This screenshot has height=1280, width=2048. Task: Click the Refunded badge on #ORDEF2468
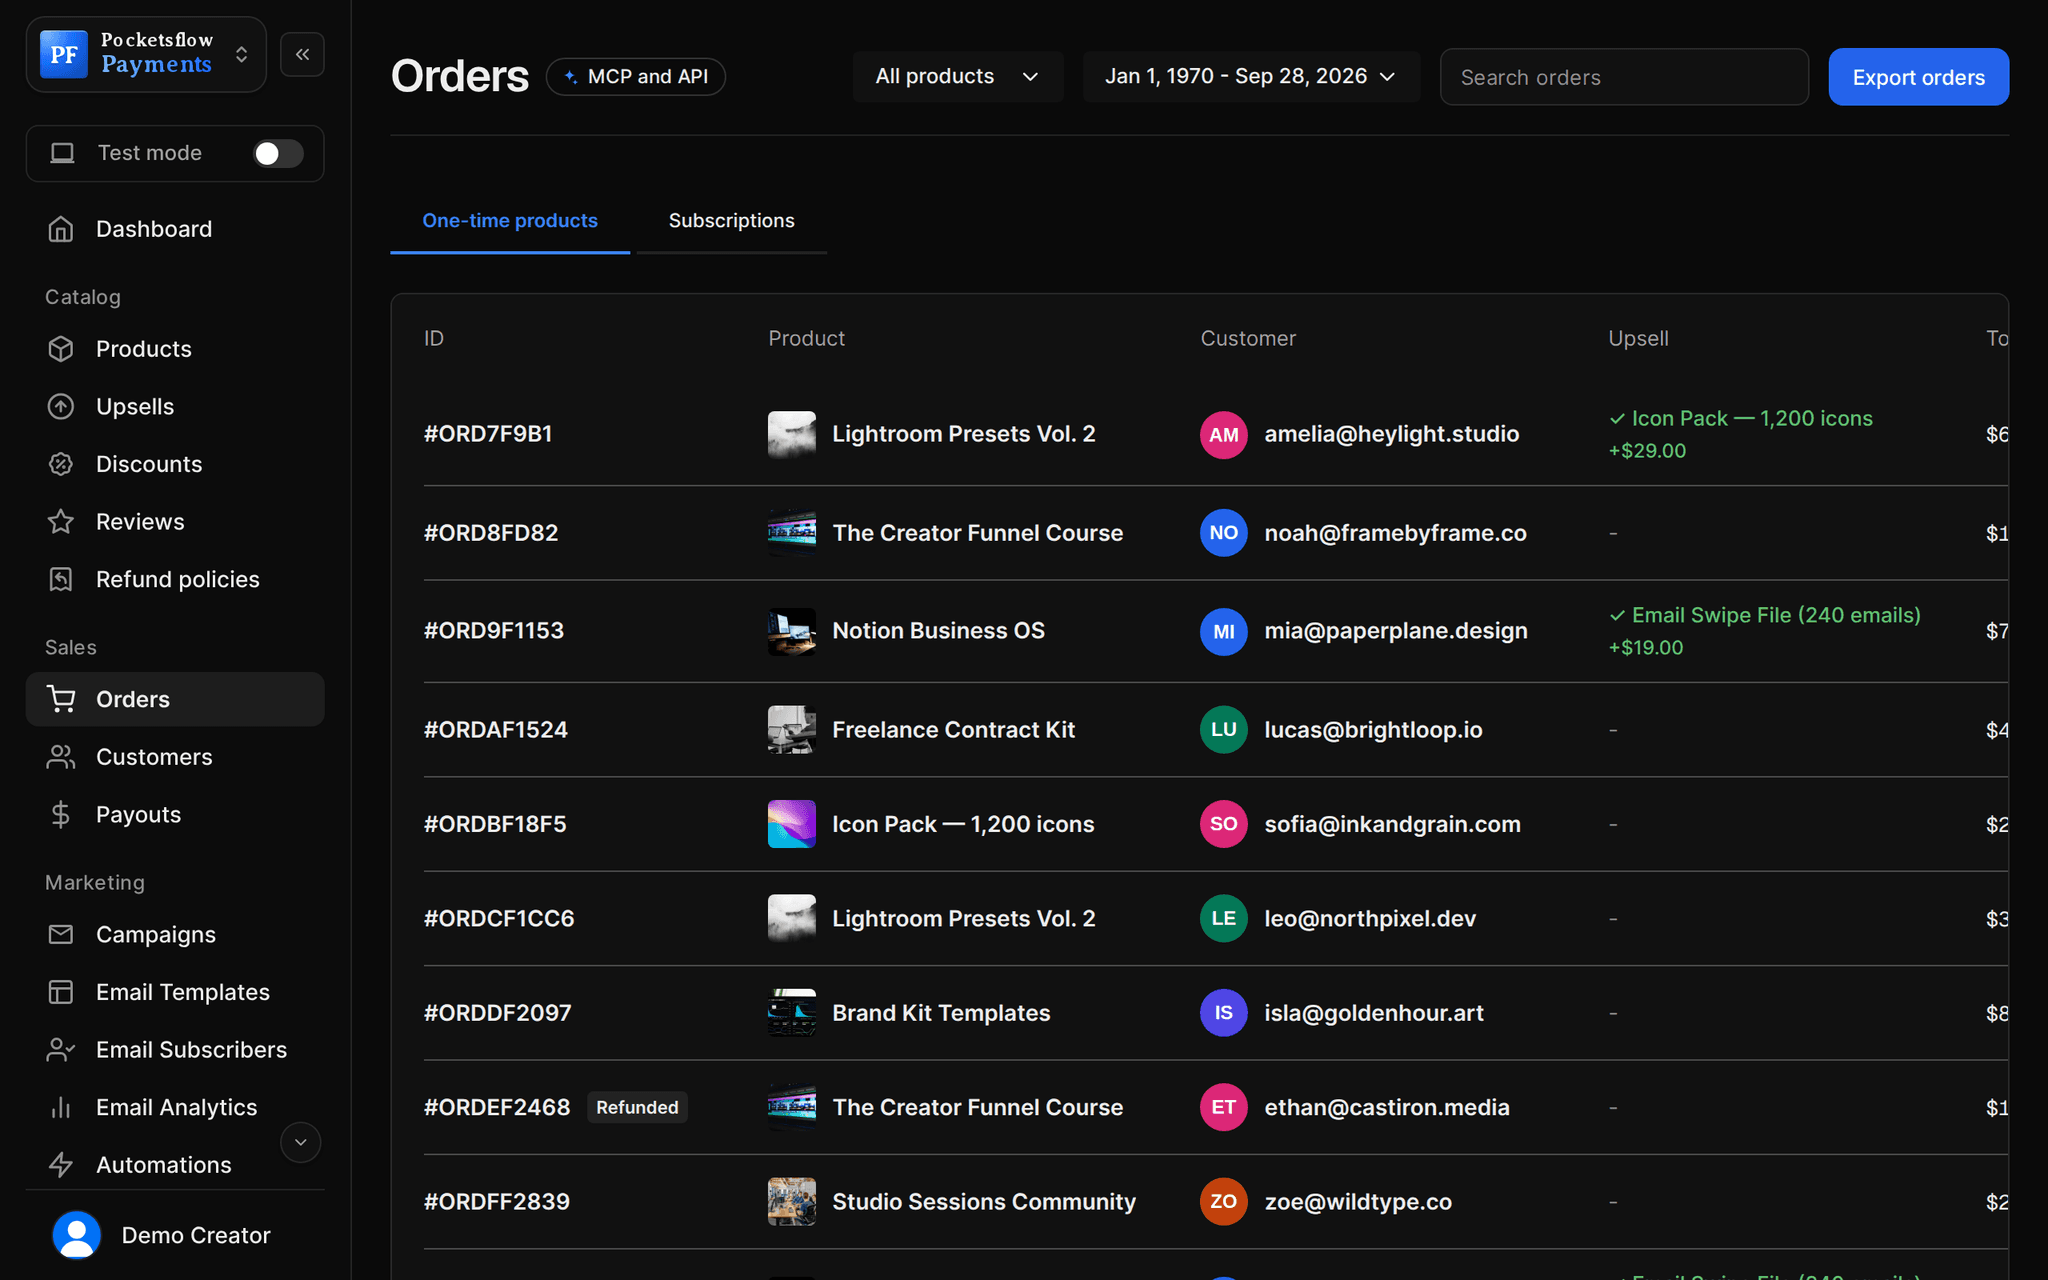pyautogui.click(x=637, y=1107)
